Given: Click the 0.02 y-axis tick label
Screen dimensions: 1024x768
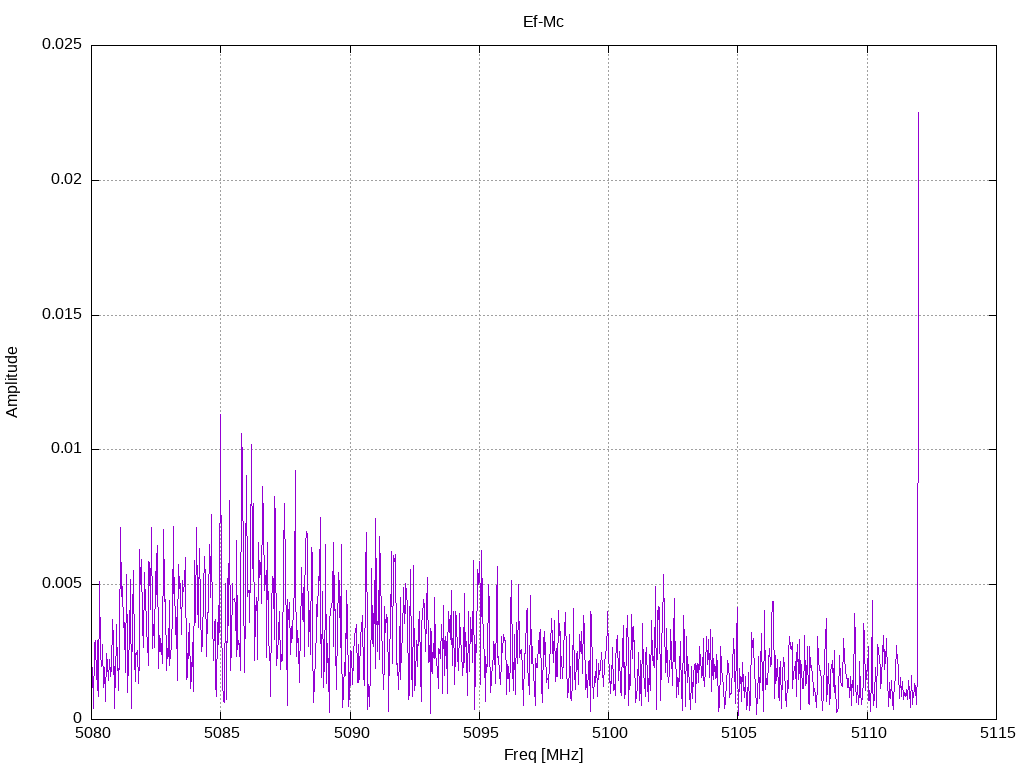Looking at the screenshot, I should click(65, 180).
